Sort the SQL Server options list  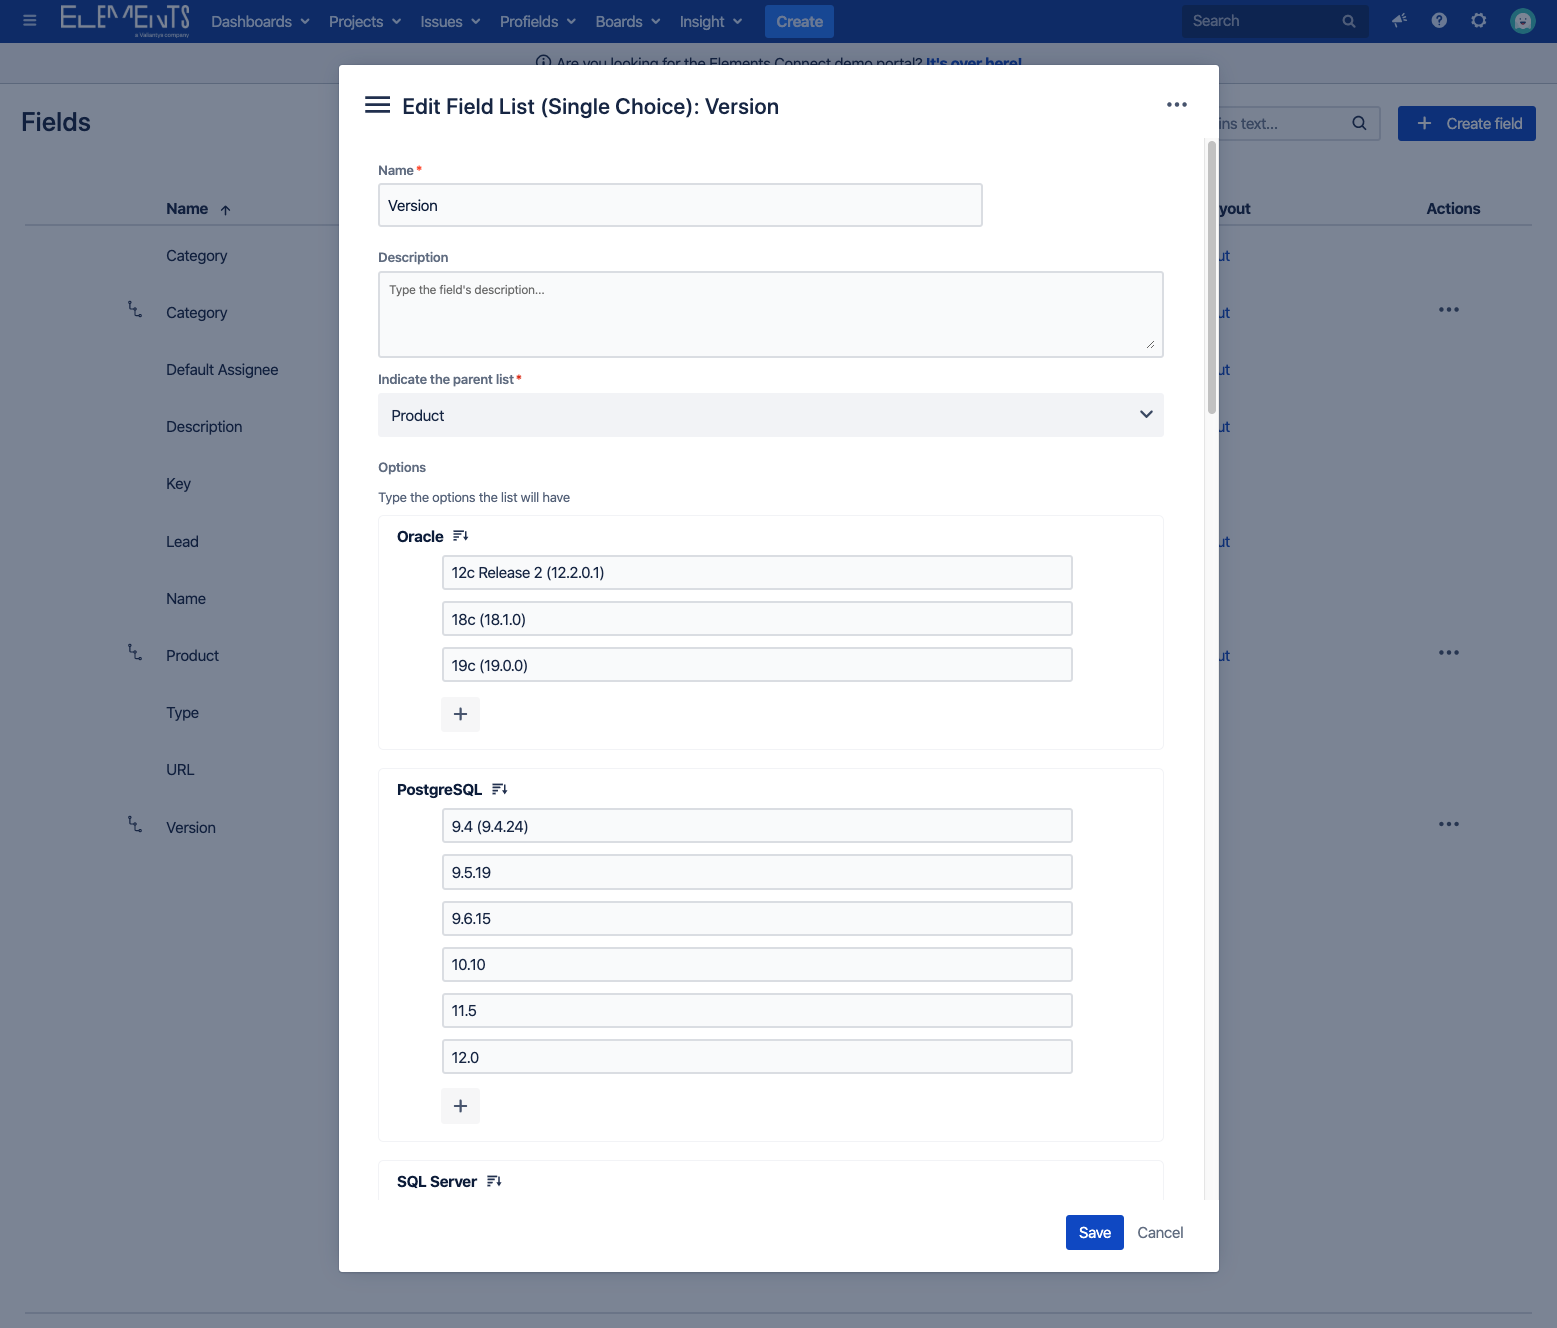(x=494, y=1181)
